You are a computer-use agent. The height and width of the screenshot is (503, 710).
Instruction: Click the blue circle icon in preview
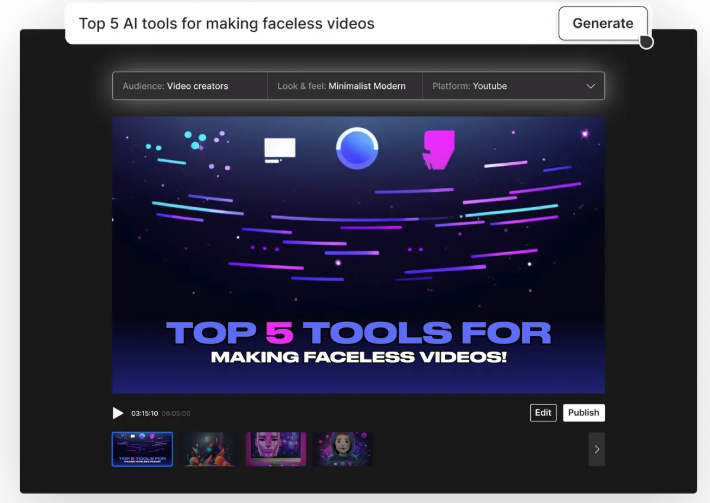click(357, 148)
